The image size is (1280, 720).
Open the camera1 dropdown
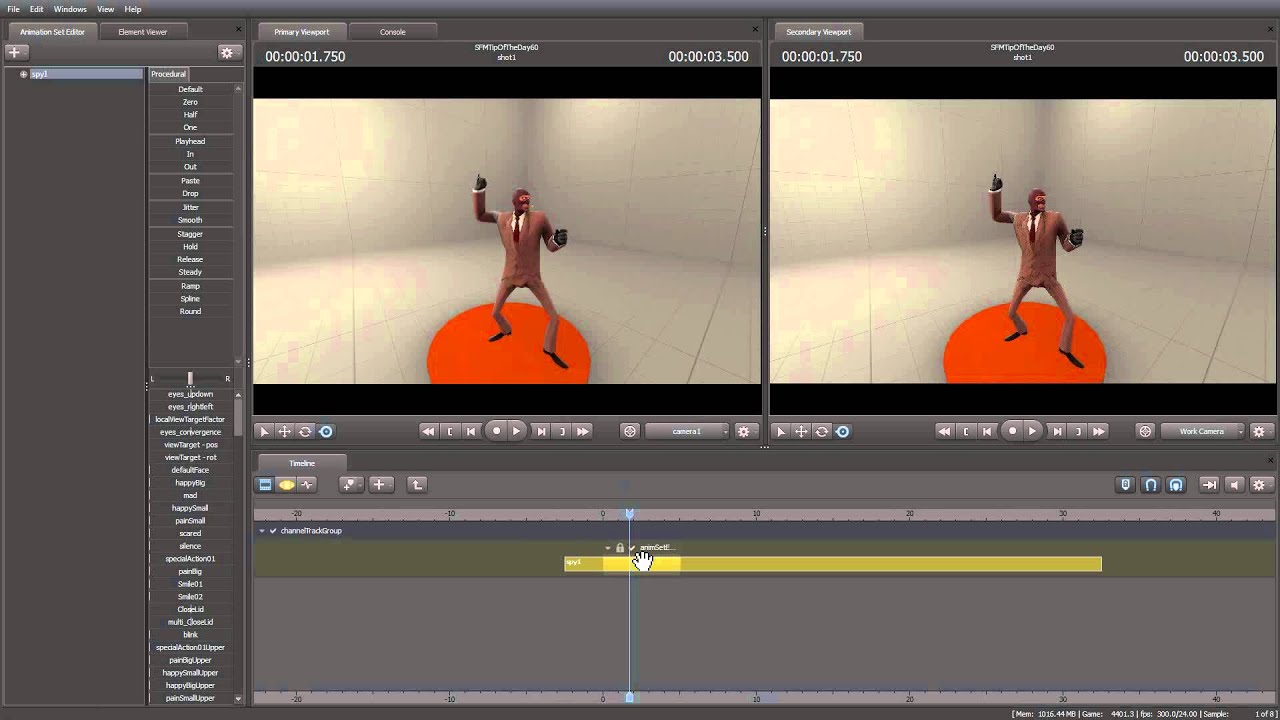coord(686,431)
